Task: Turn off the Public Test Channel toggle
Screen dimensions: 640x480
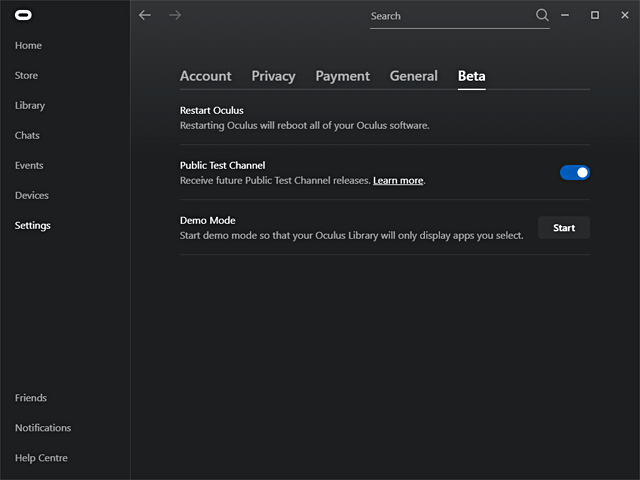Action: (575, 173)
